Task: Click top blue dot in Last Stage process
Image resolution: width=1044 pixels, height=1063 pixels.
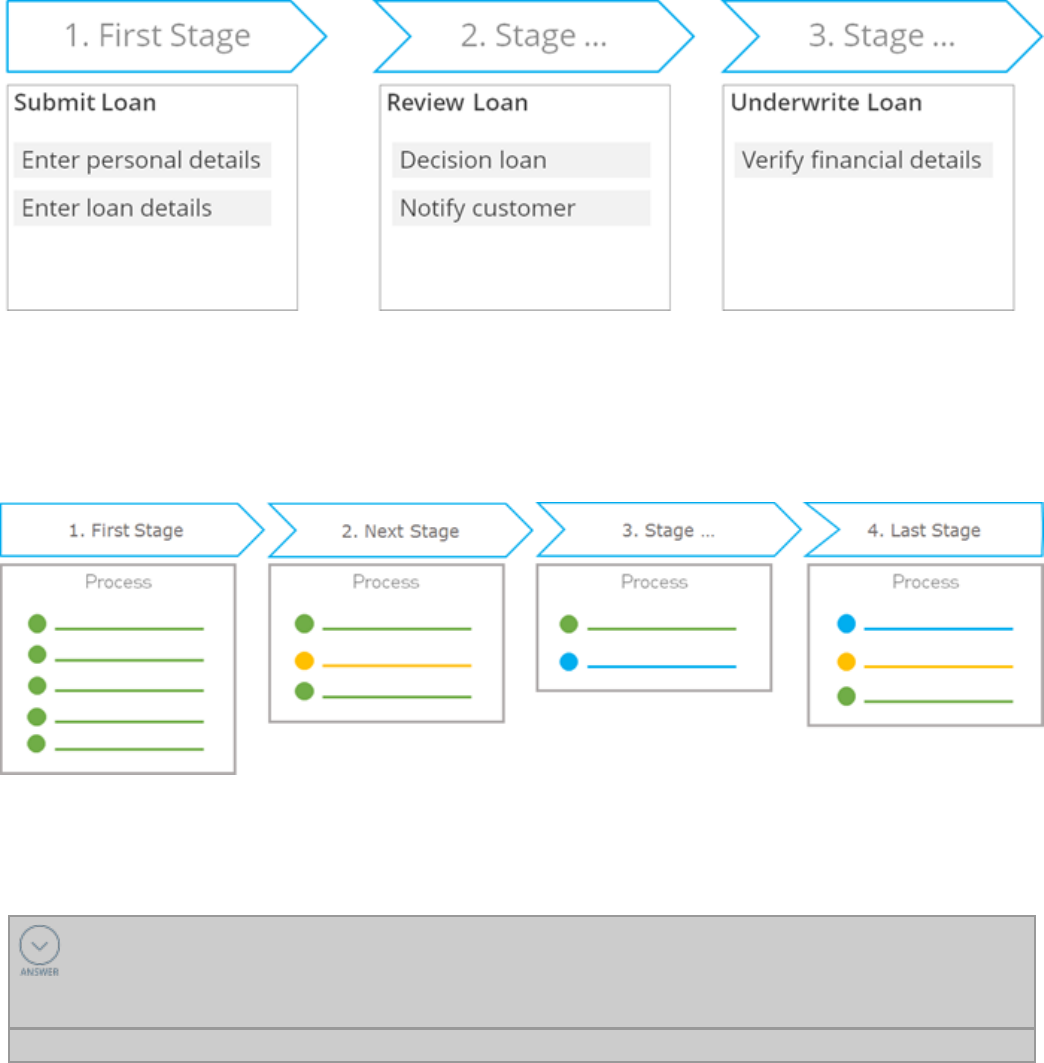Action: pyautogui.click(x=846, y=624)
